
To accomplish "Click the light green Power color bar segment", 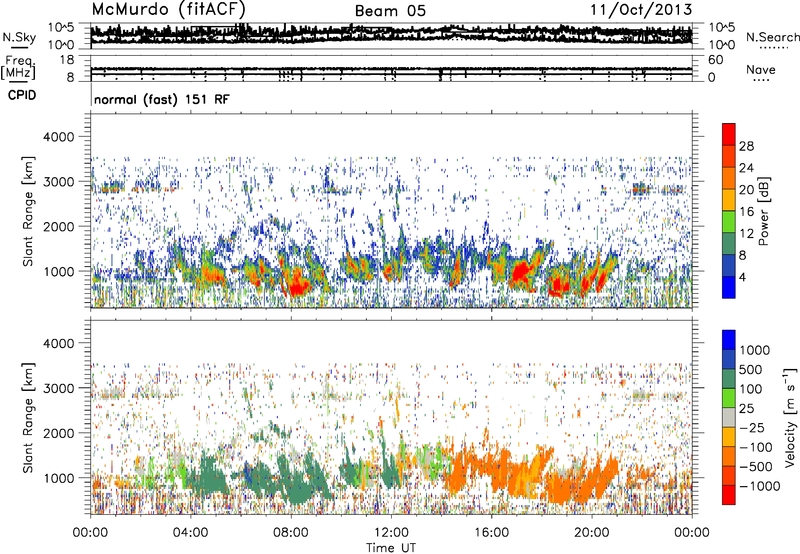I will point(729,221).
